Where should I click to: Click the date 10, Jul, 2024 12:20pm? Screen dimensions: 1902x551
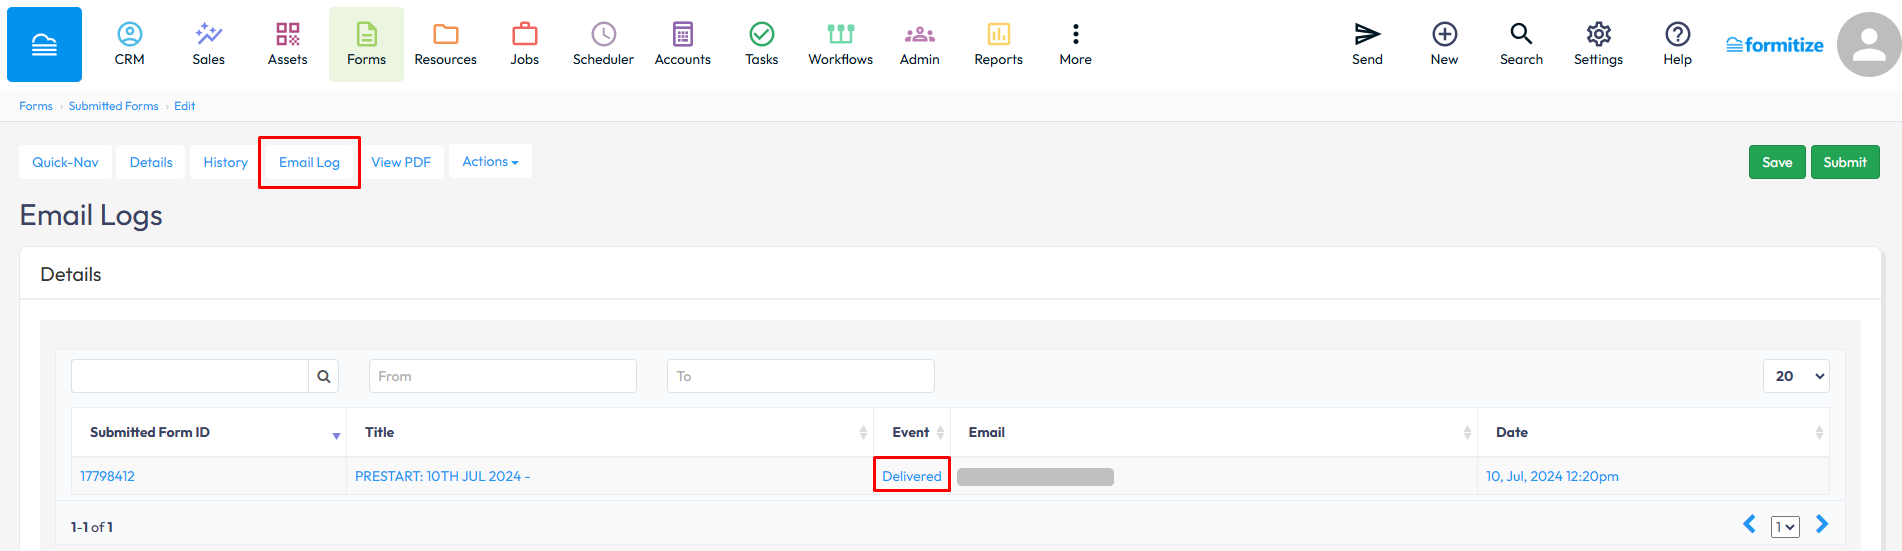tap(1552, 476)
